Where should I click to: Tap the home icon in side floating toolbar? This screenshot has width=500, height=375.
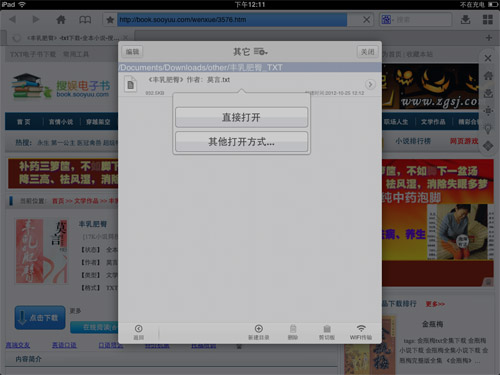click(x=488, y=76)
